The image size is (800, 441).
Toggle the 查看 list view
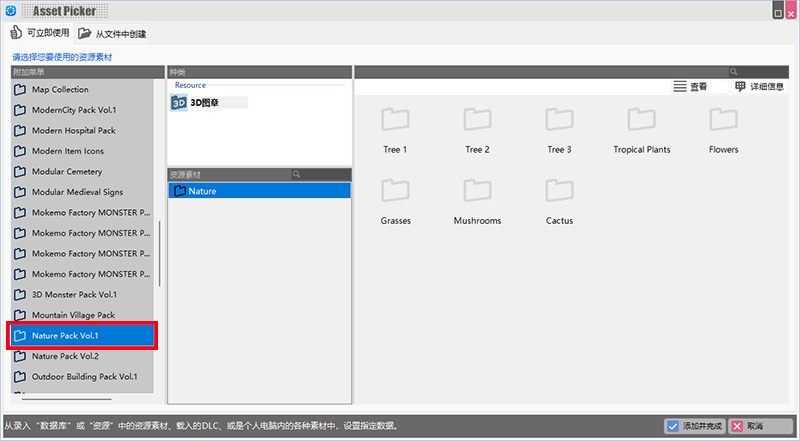(690, 87)
